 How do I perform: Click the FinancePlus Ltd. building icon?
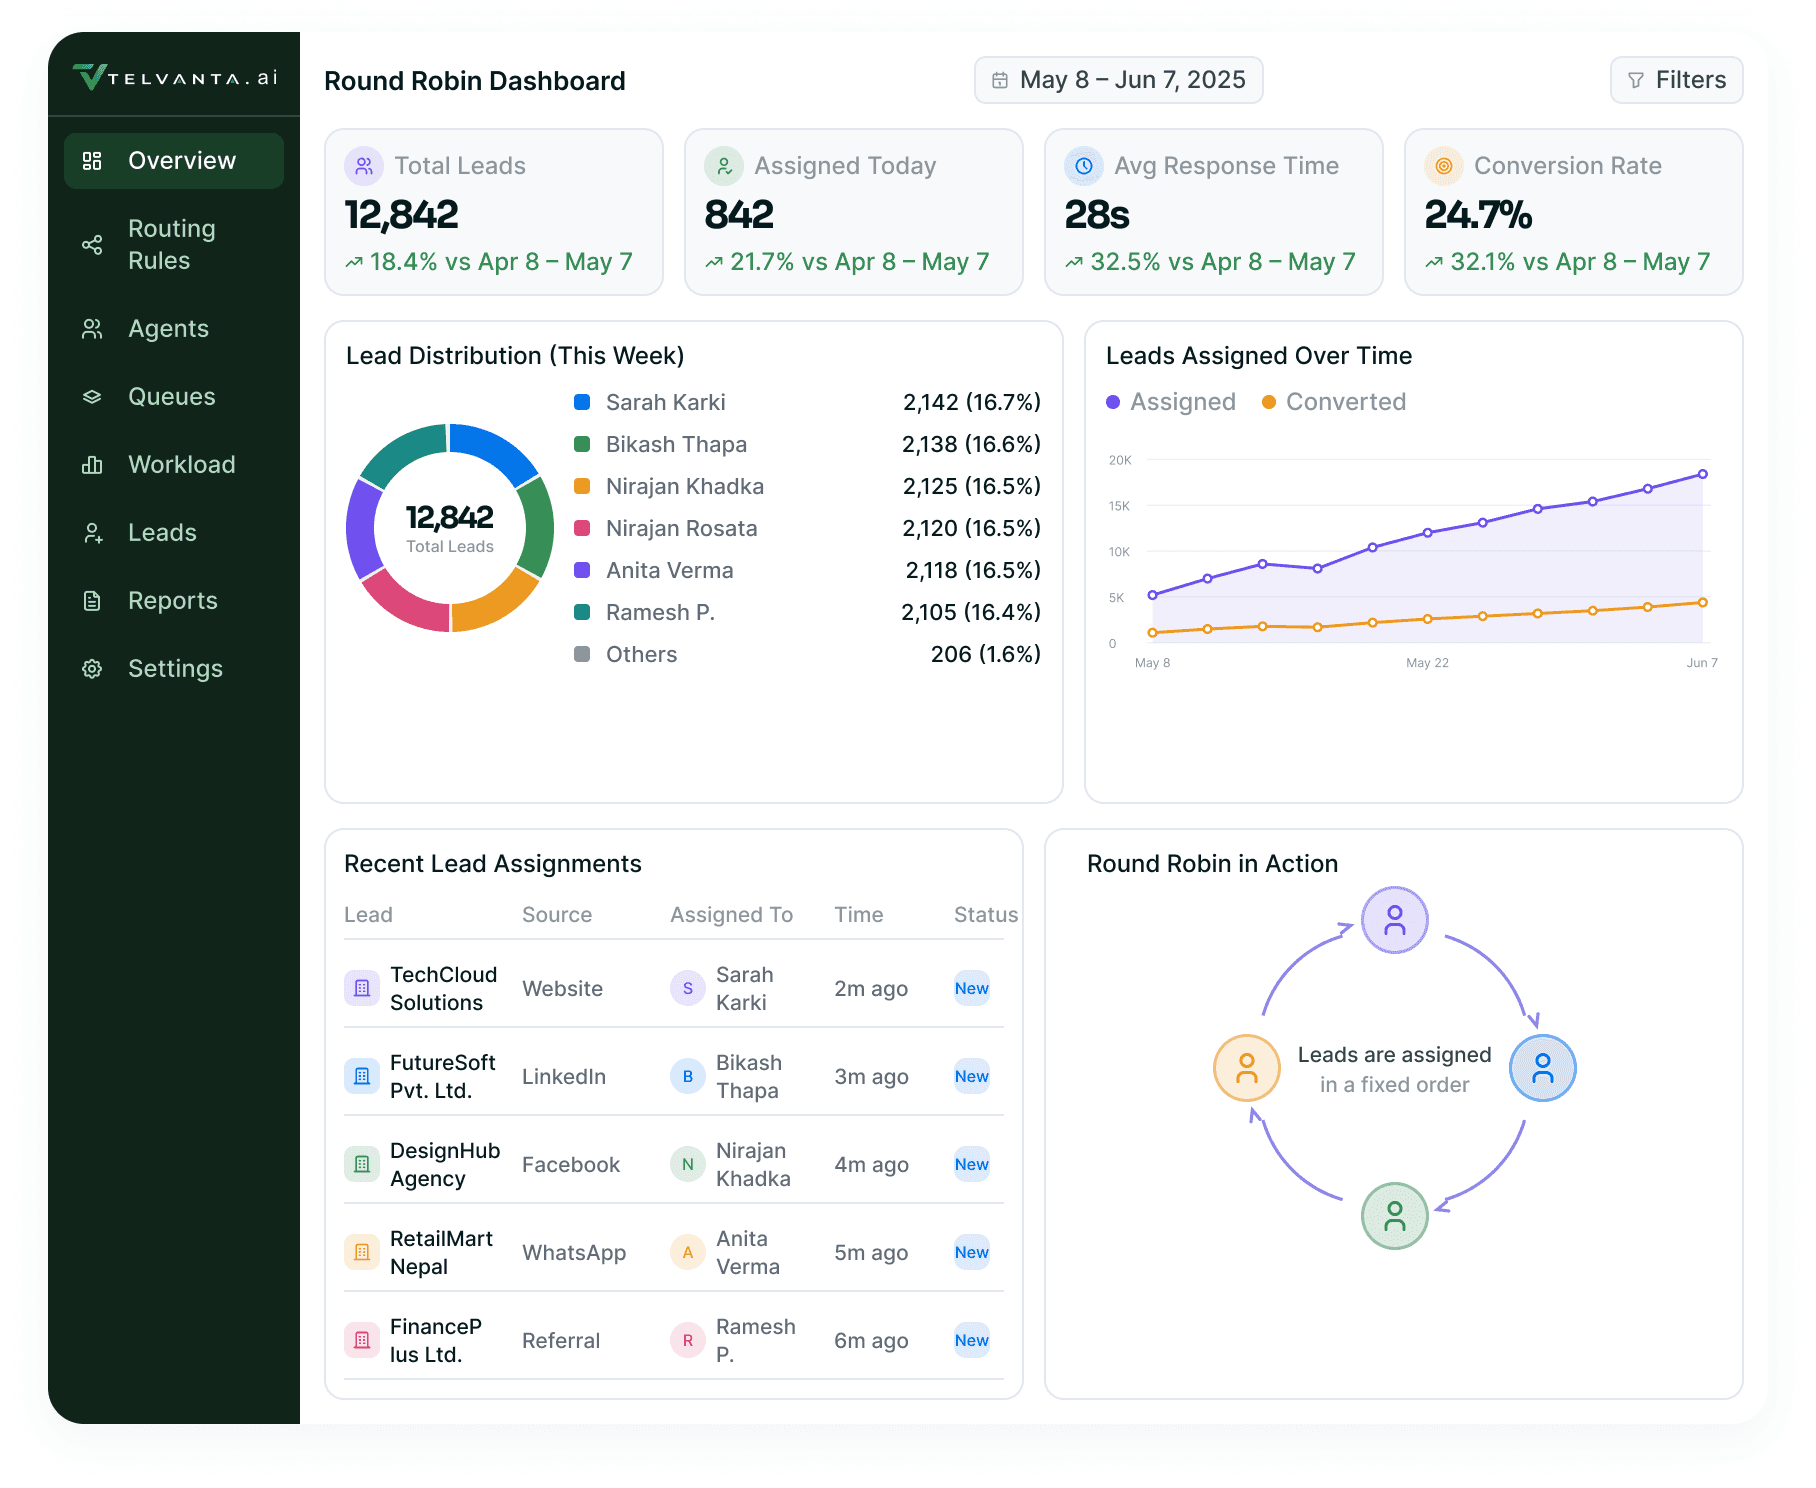coord(362,1341)
